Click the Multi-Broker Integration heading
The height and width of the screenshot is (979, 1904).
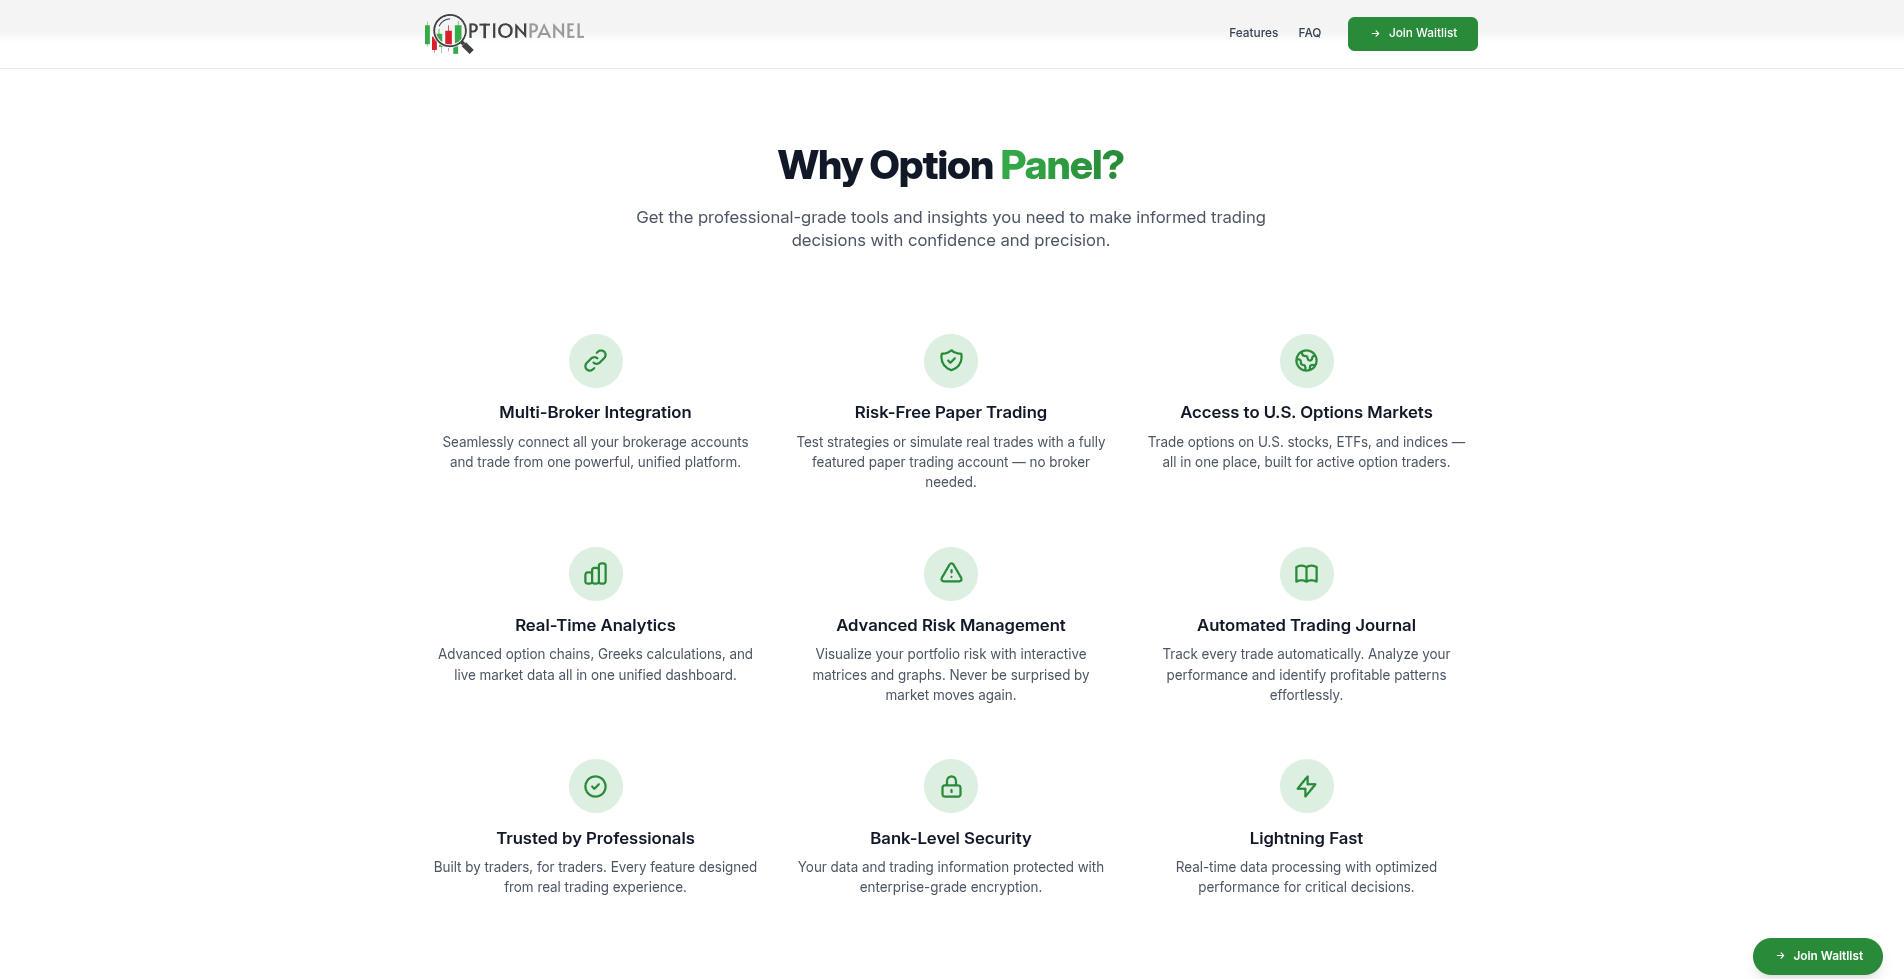click(595, 412)
